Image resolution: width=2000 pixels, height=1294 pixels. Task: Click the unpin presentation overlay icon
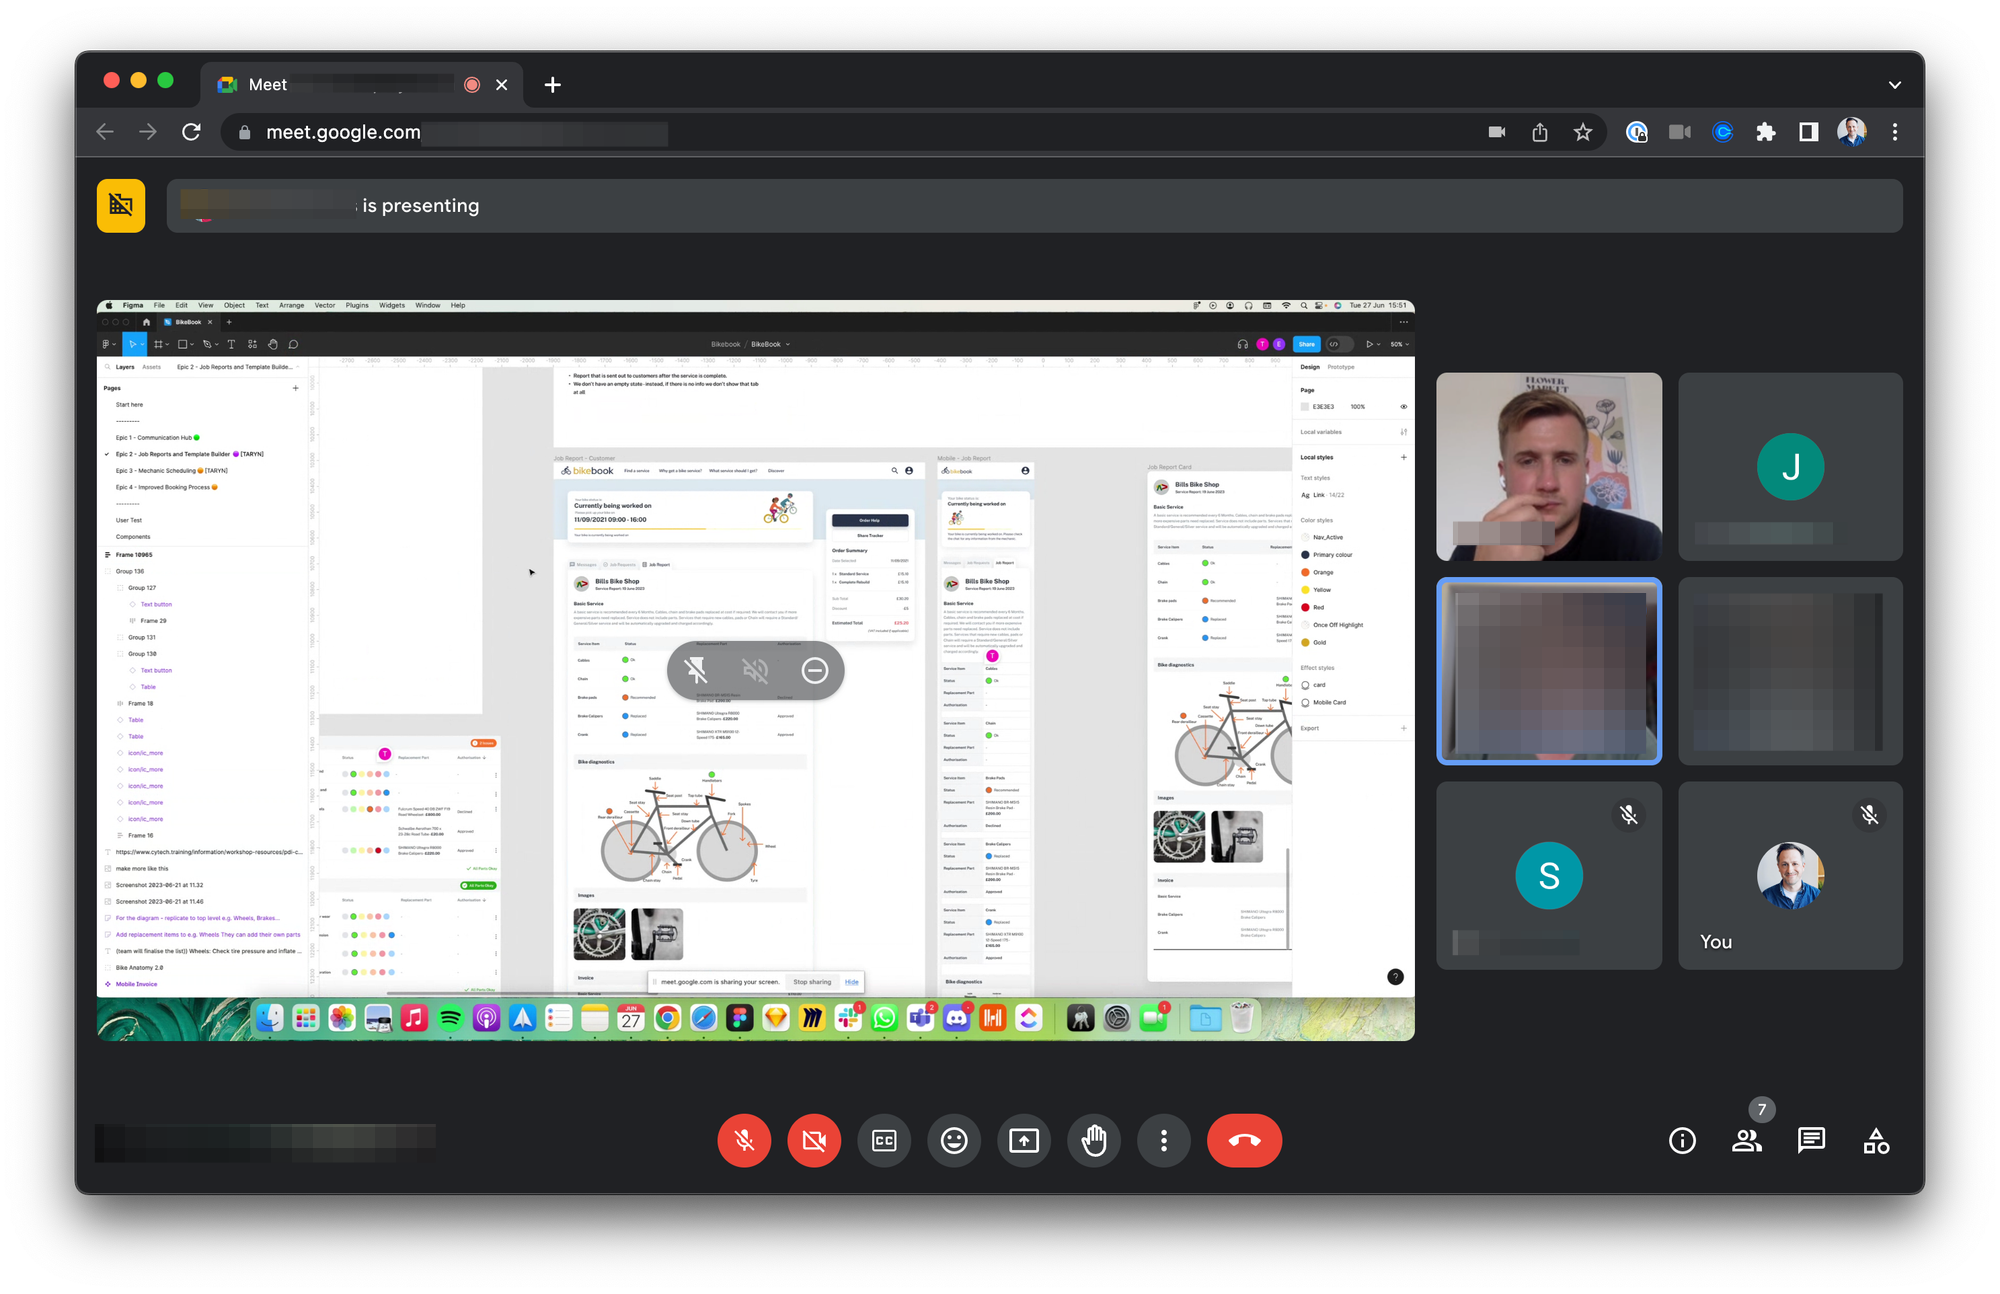click(x=696, y=670)
